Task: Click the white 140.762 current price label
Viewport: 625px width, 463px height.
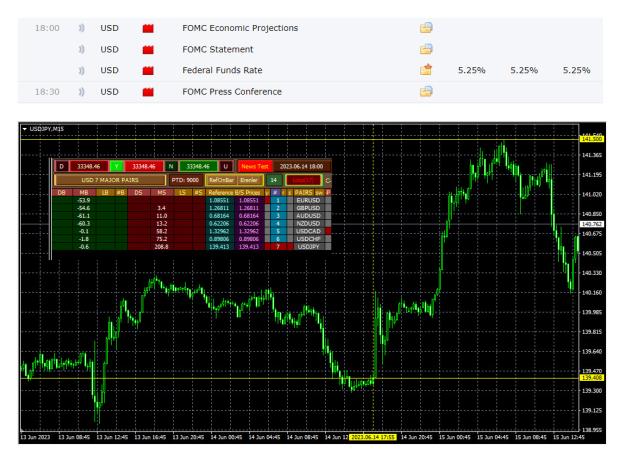Action: click(592, 224)
